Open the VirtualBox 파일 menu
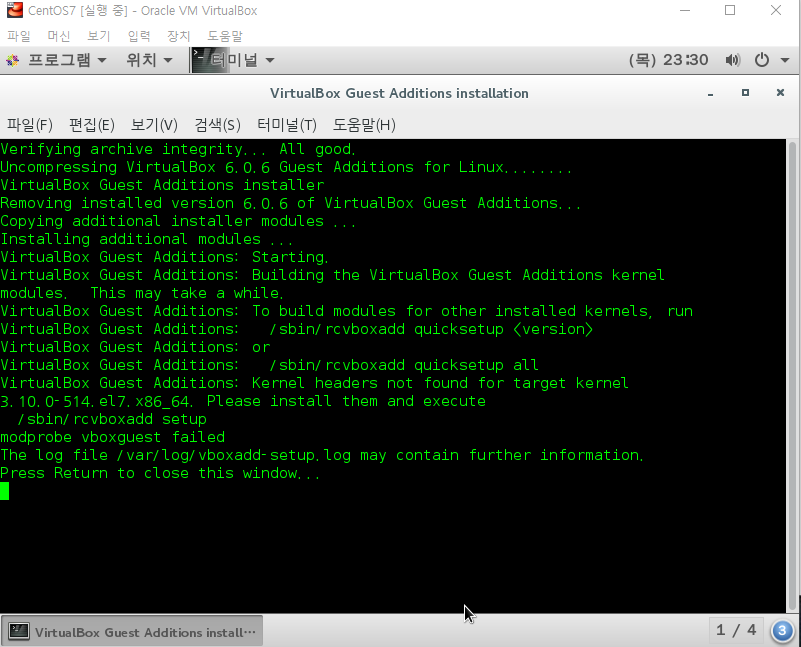Viewport: 801px width, 647px height. (19, 36)
